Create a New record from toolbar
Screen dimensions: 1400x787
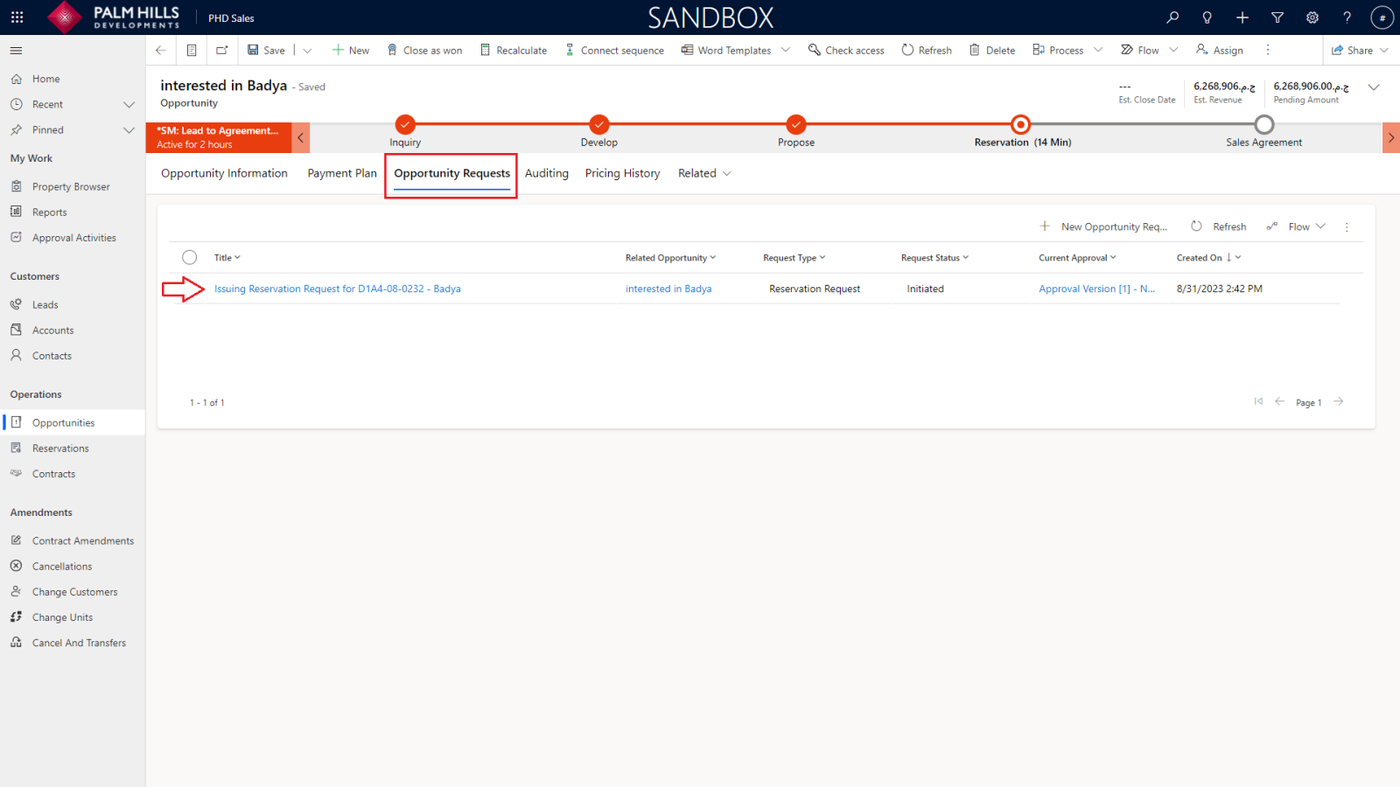[351, 50]
